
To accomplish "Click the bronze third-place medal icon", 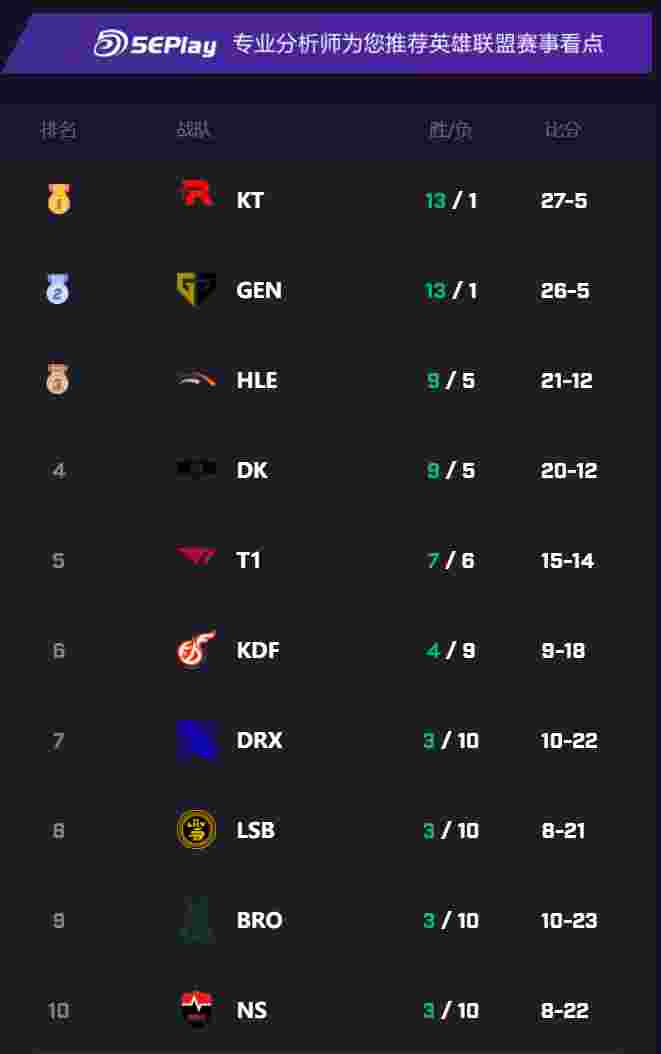I will click(x=58, y=379).
